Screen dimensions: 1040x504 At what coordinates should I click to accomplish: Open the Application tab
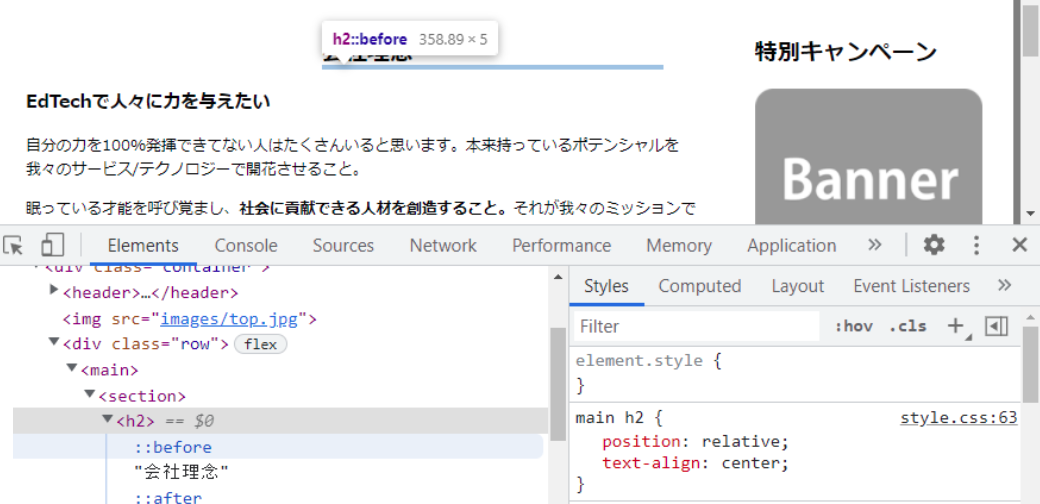point(792,245)
